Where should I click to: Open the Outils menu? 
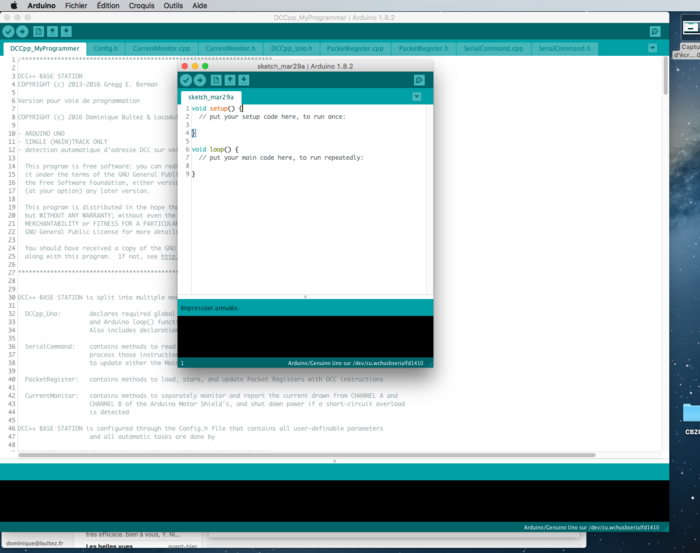tap(173, 5)
